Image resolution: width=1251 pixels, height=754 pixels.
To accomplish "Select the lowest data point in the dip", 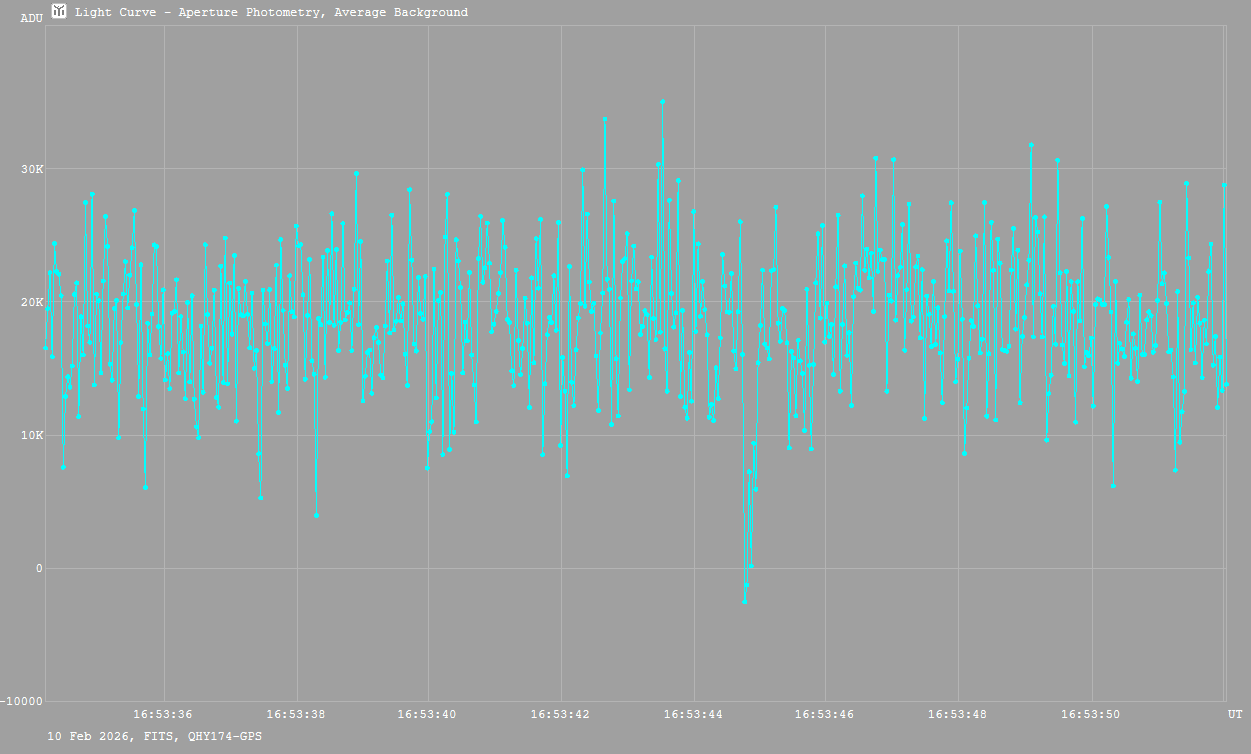I will (744, 601).
